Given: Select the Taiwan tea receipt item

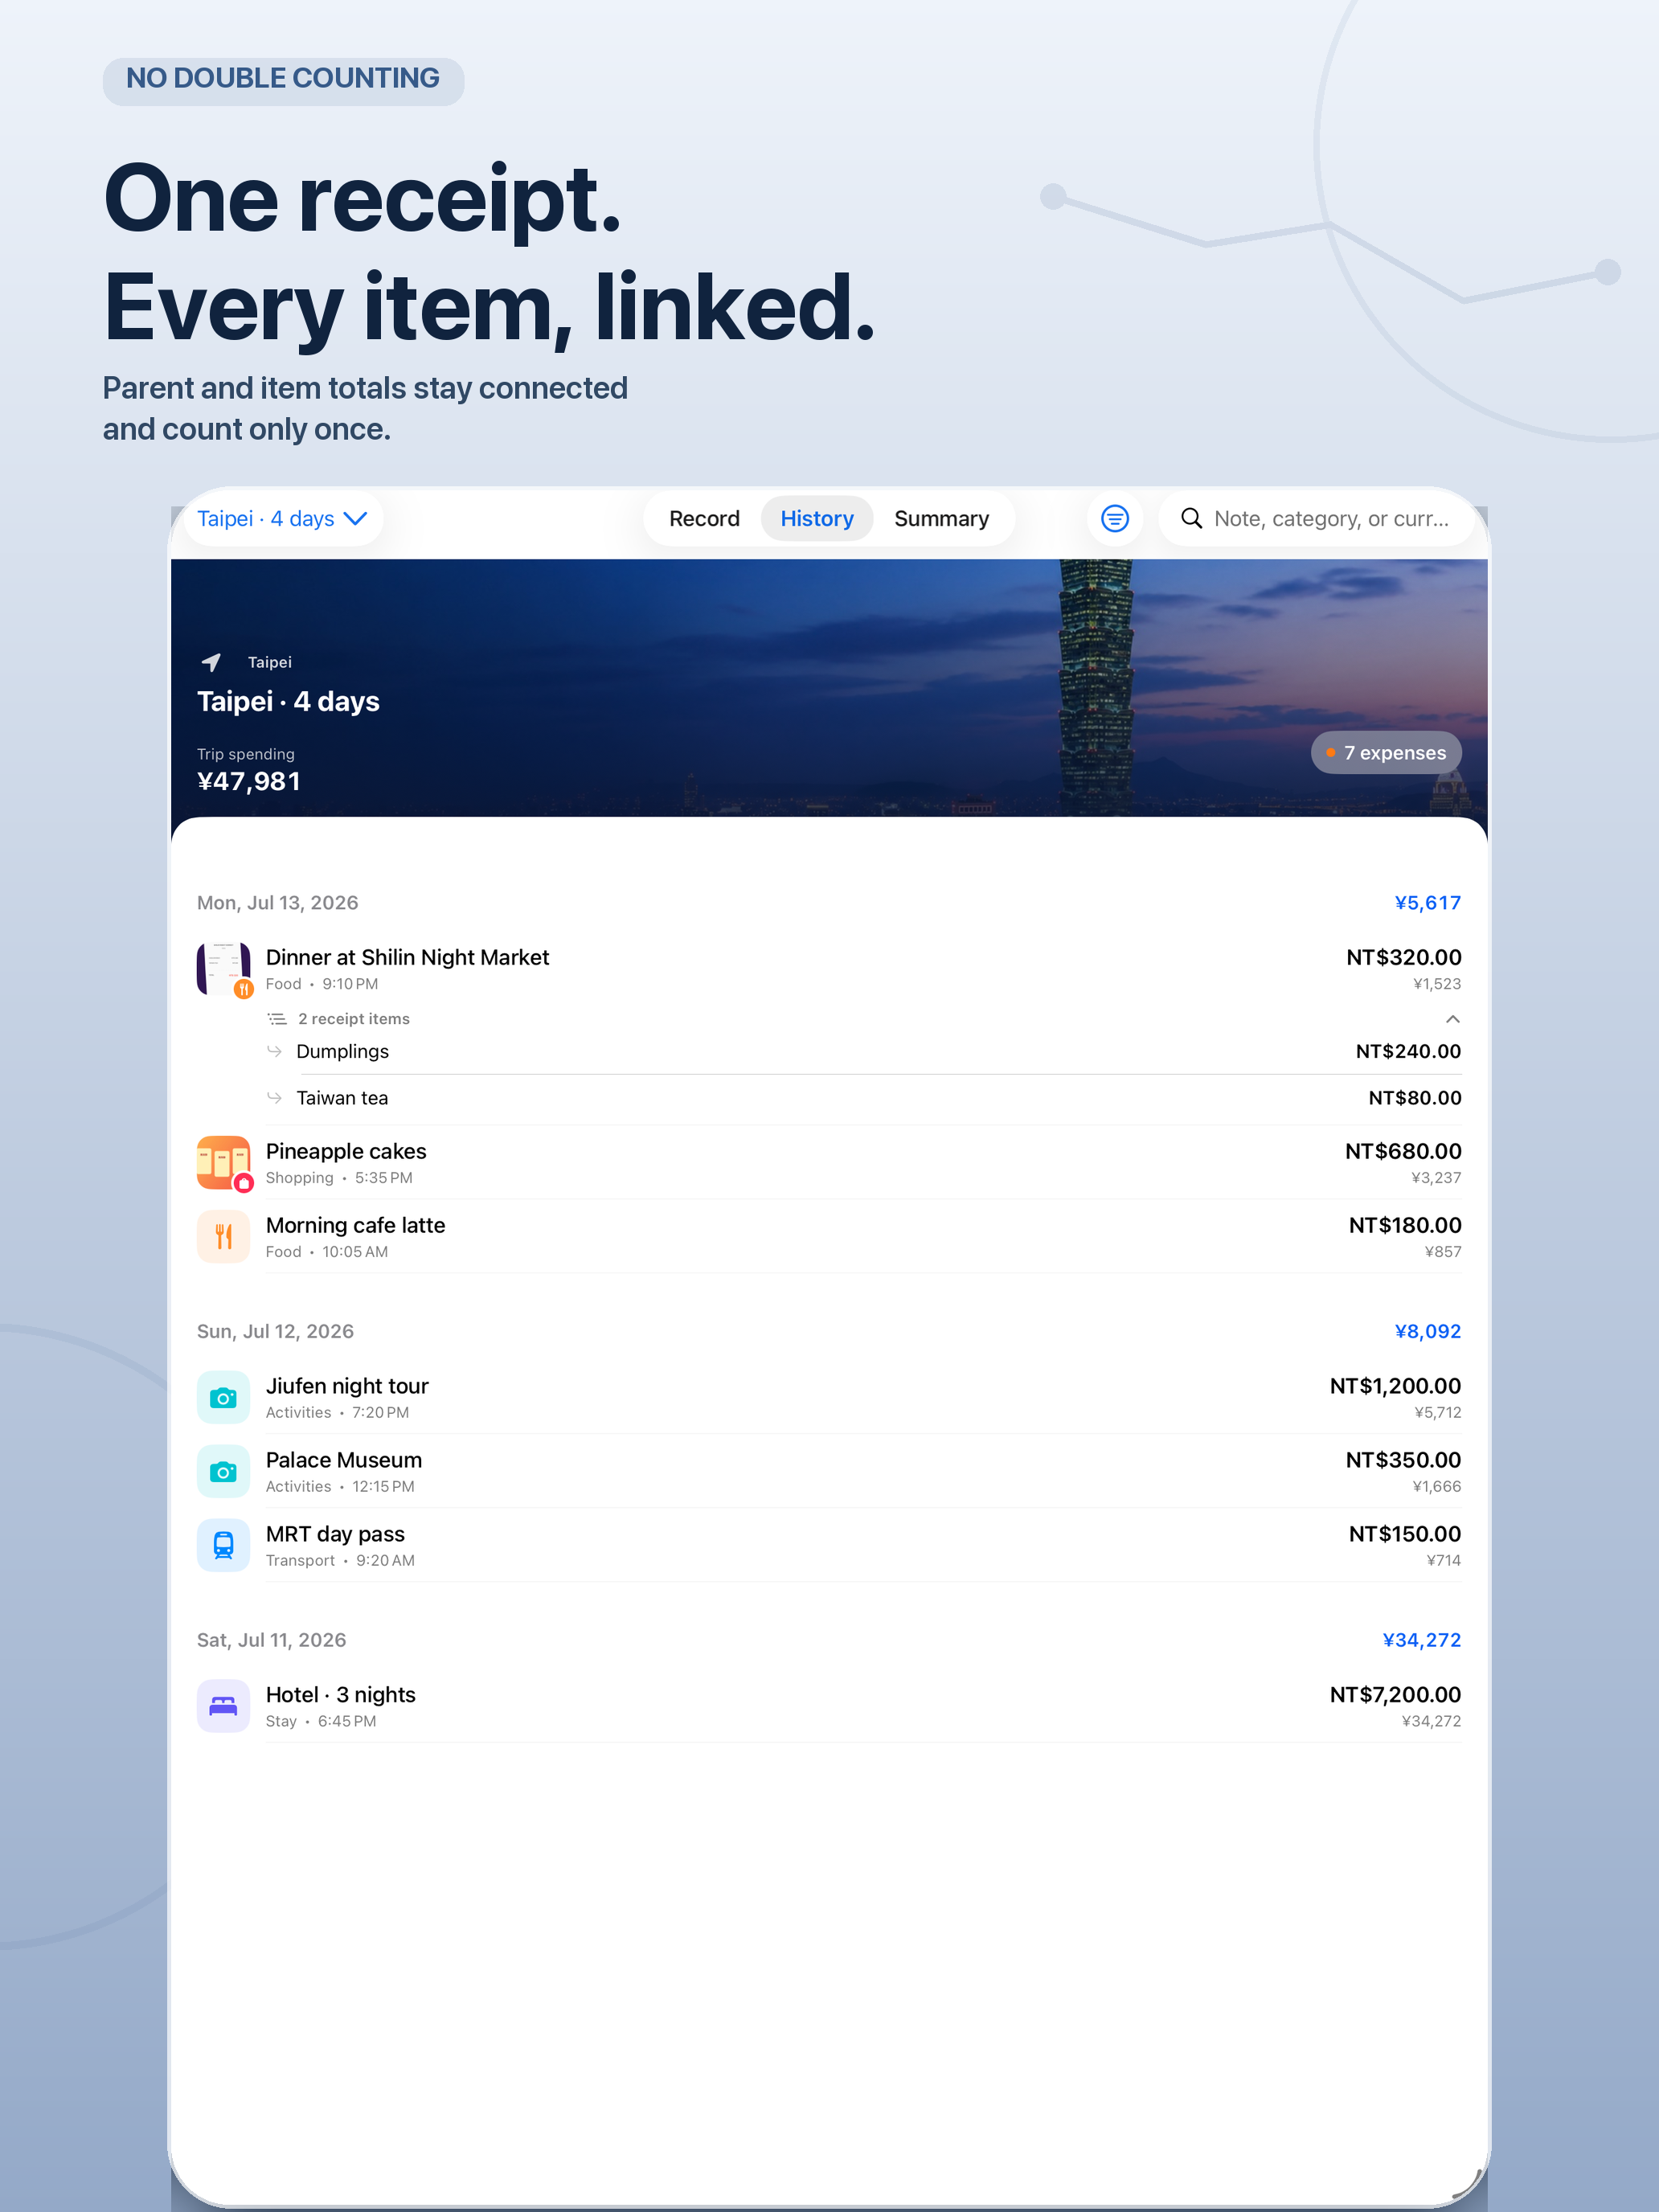Looking at the screenshot, I should 864,1098.
